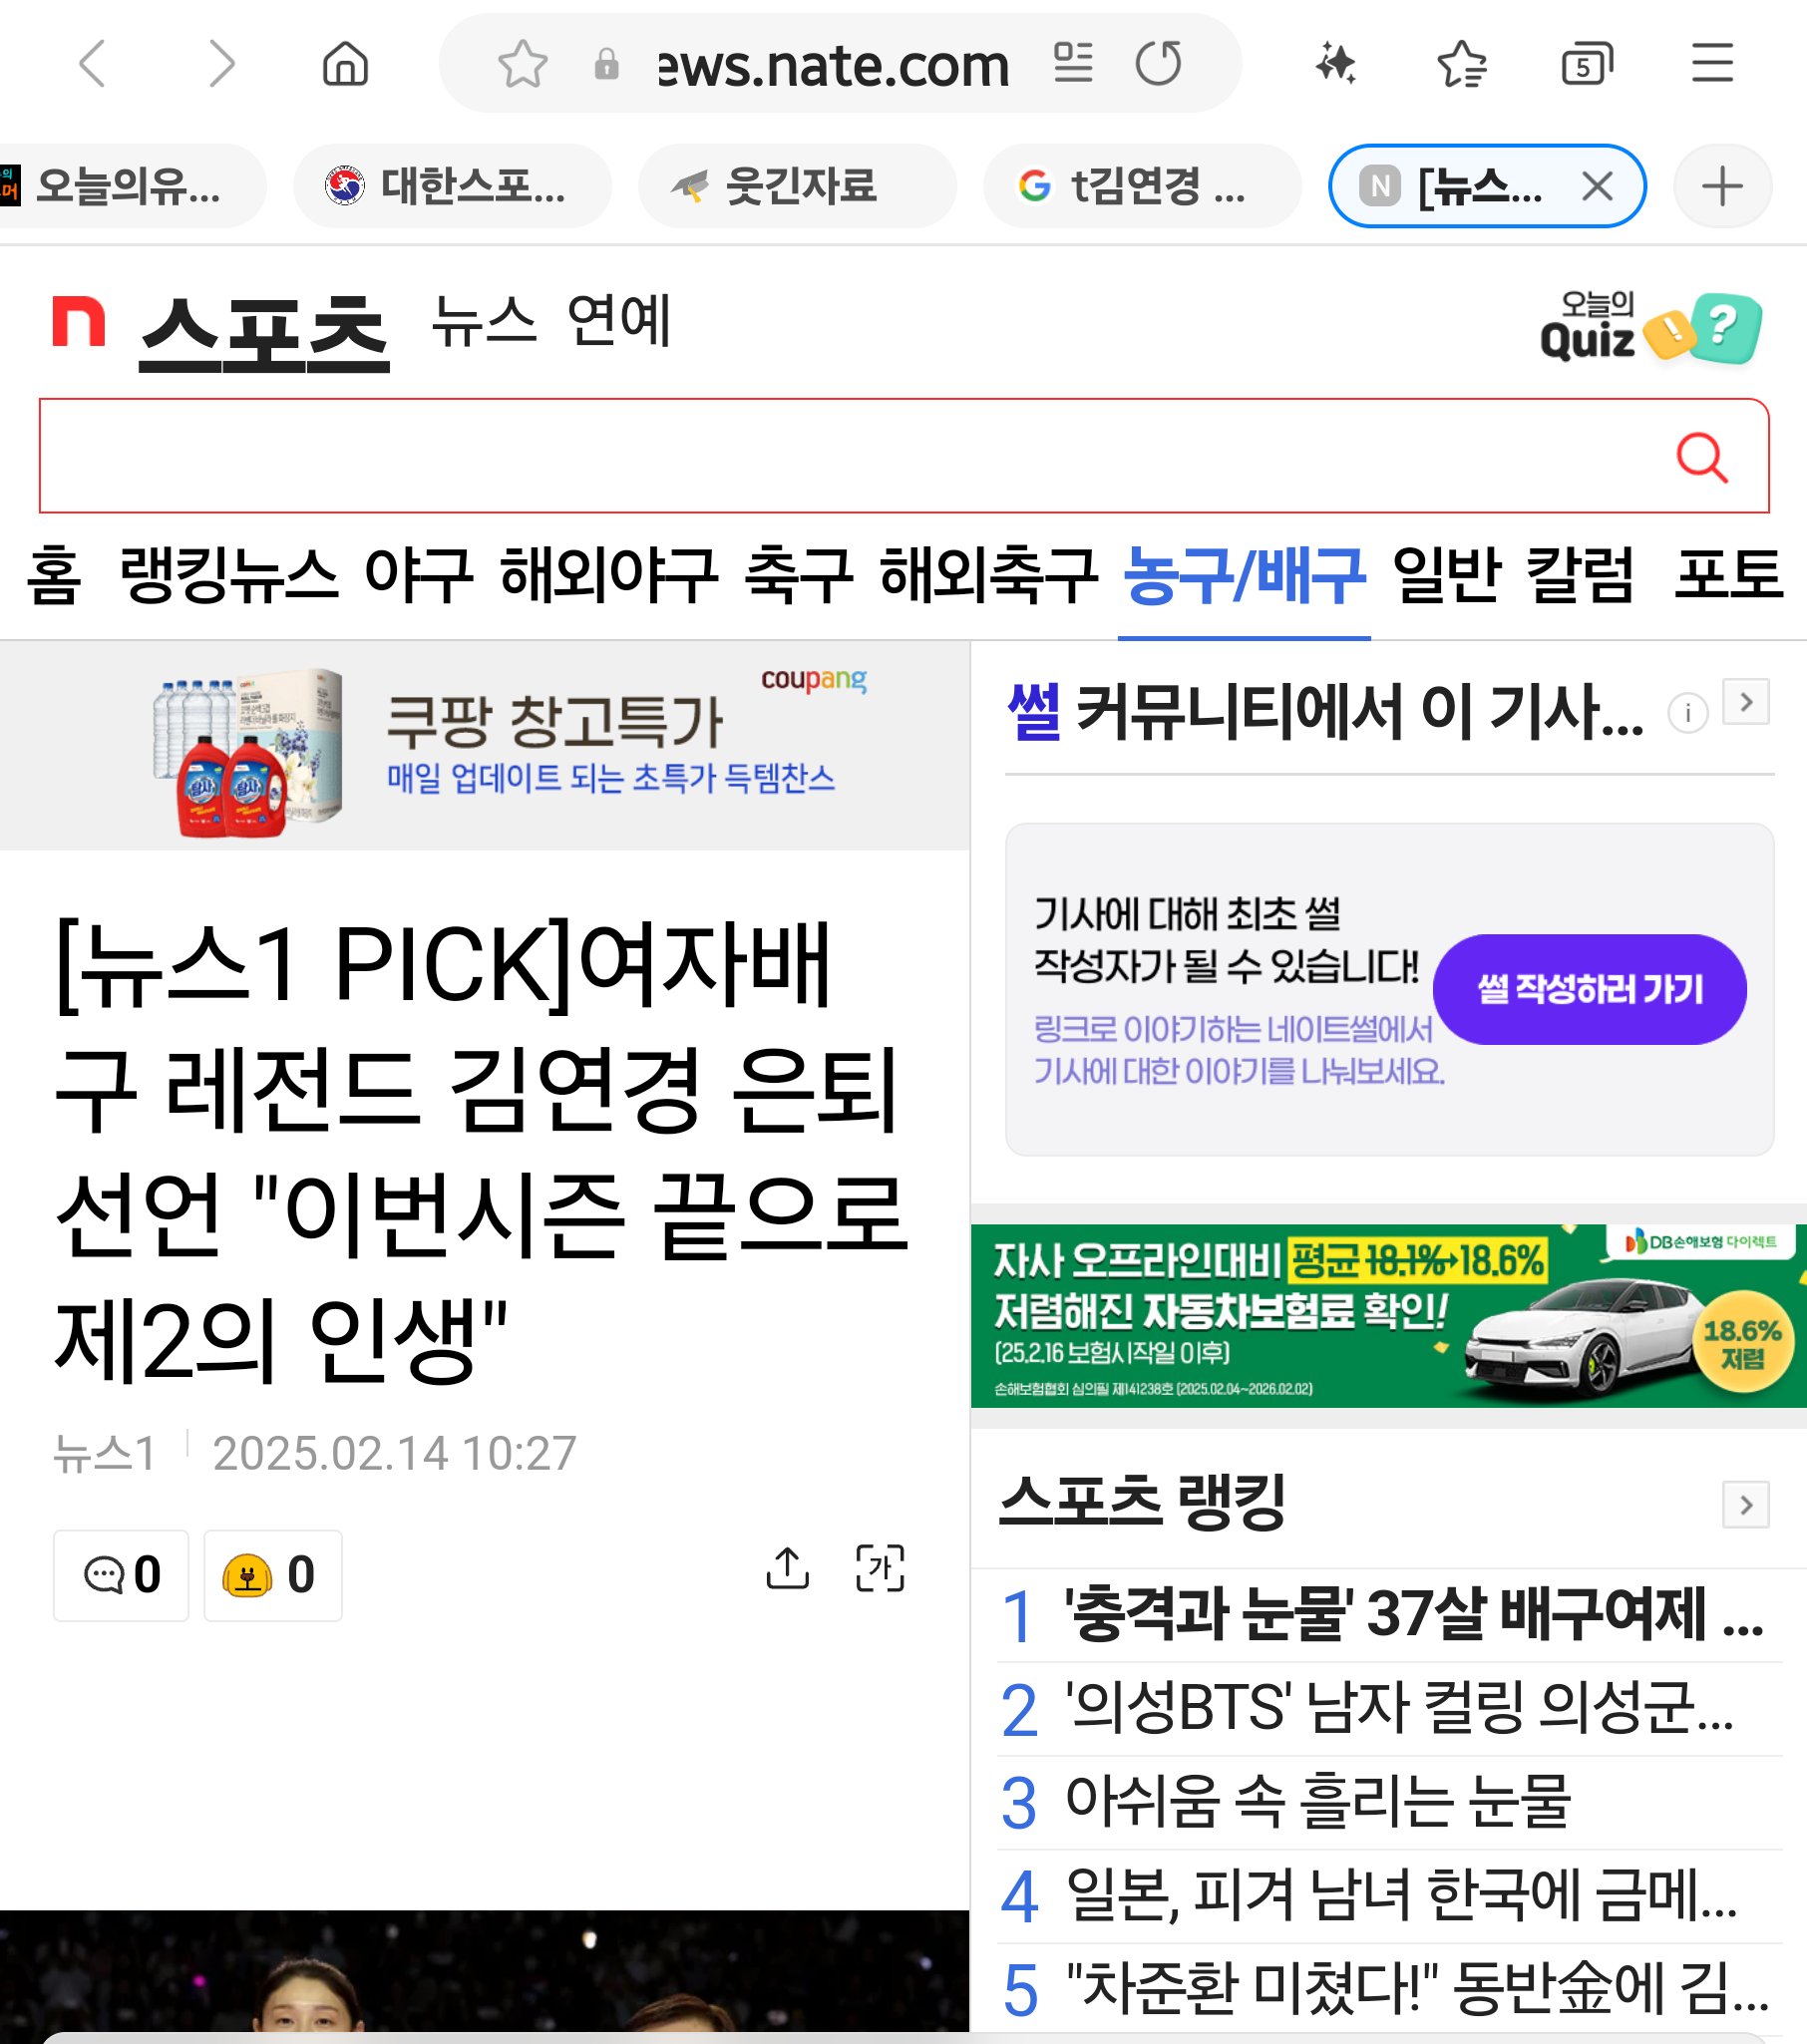Screen dimensions: 1807x2044
Task: Bookmark this page with the star icon
Action: point(522,65)
